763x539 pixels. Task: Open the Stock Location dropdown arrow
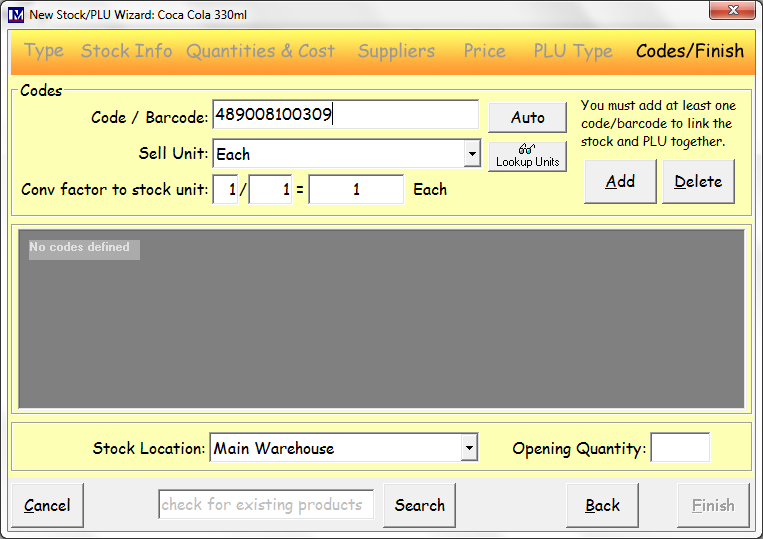[469, 448]
